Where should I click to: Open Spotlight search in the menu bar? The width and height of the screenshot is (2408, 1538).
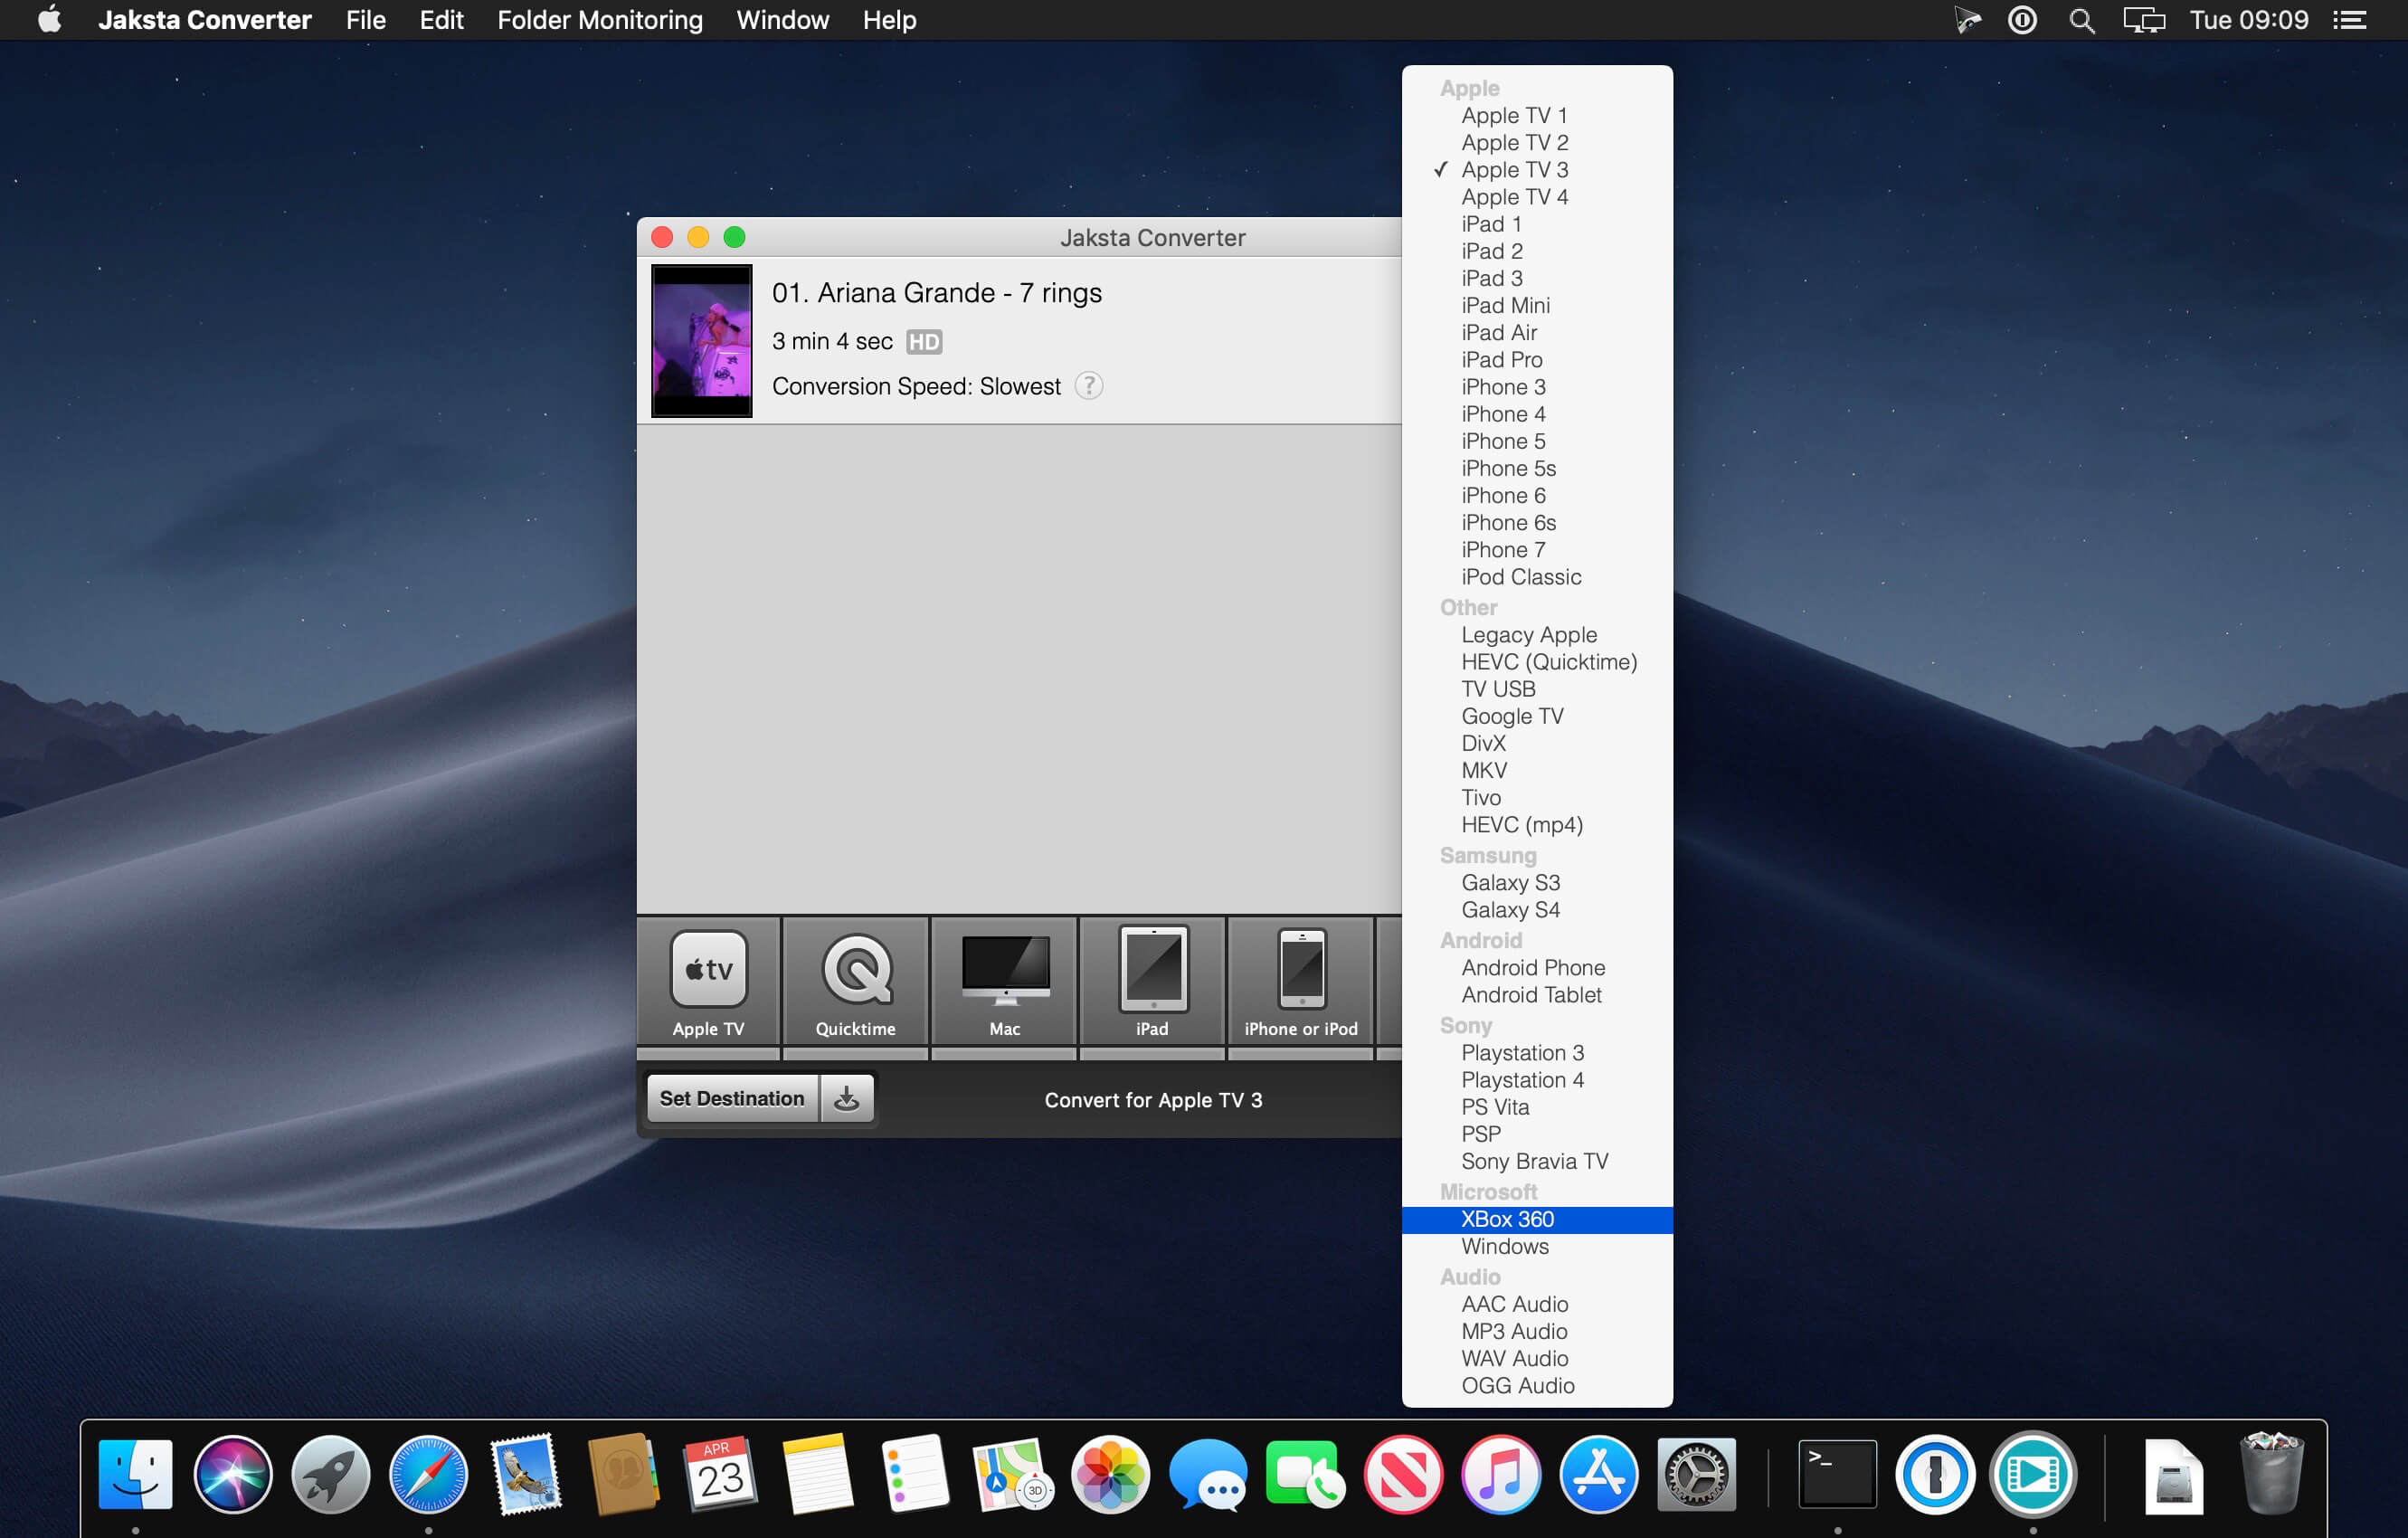(2081, 20)
